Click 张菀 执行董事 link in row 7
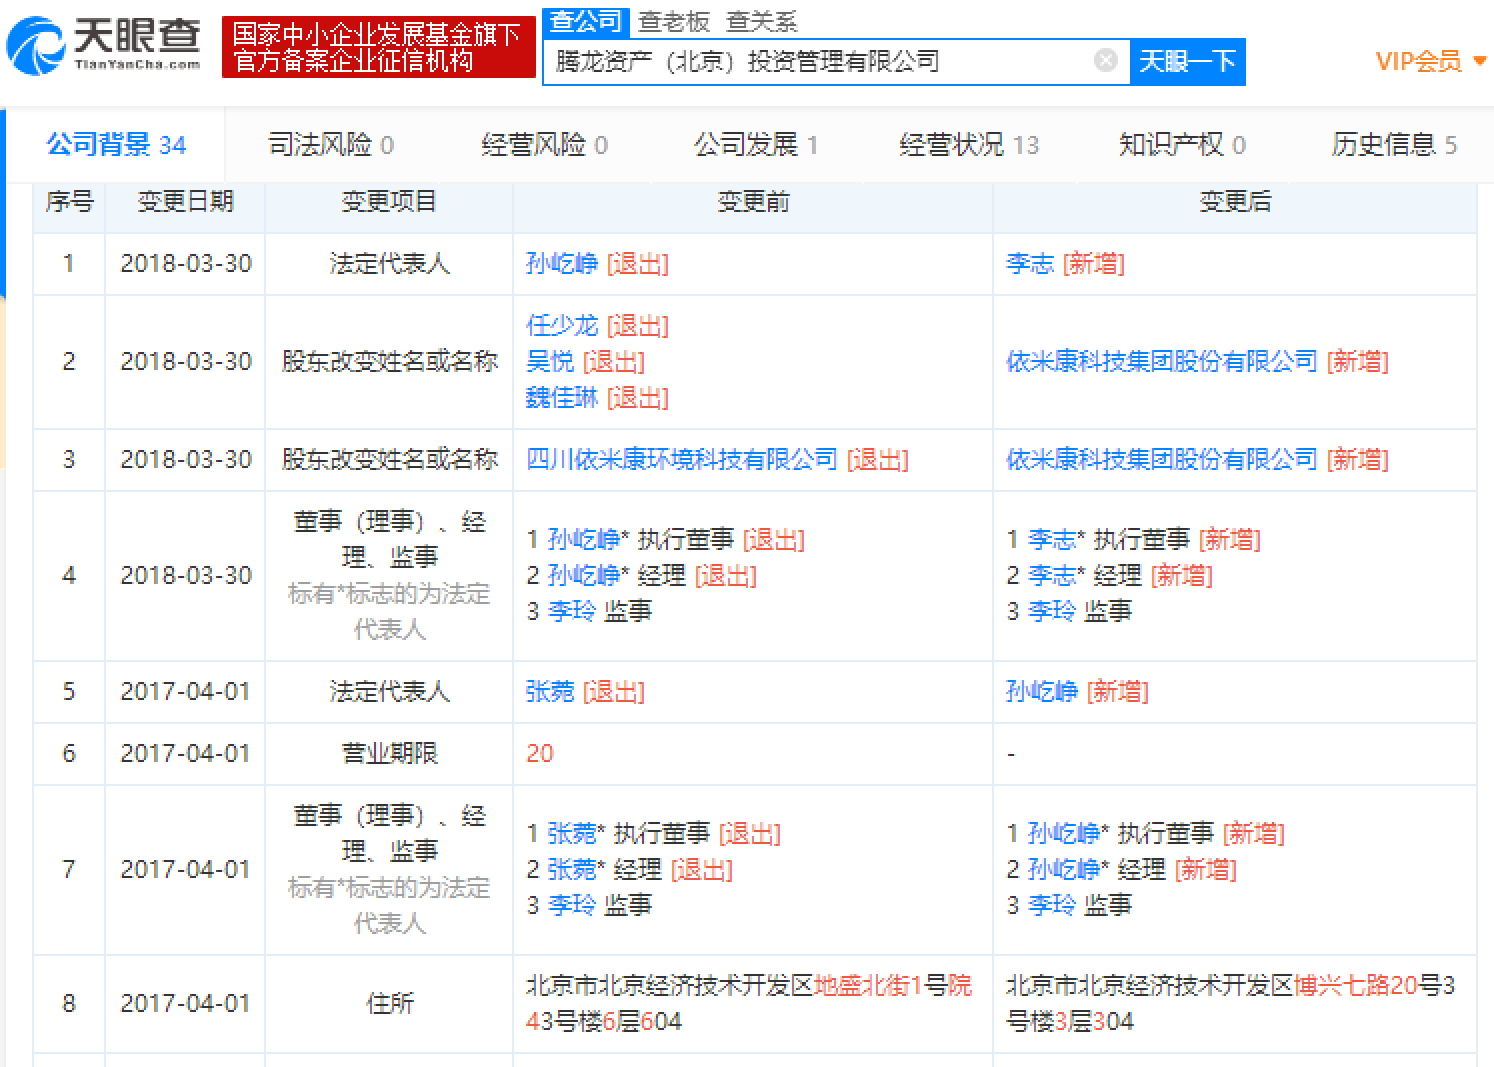 click(x=572, y=834)
